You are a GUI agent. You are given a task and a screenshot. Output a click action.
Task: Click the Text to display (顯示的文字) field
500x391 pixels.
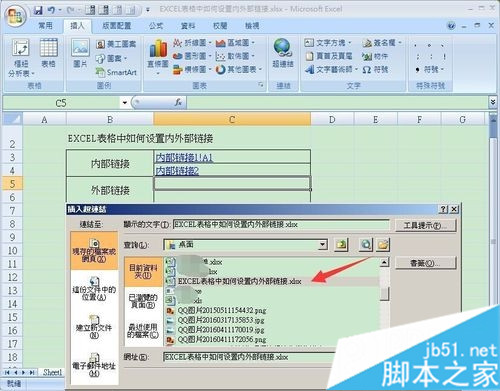[281, 225]
